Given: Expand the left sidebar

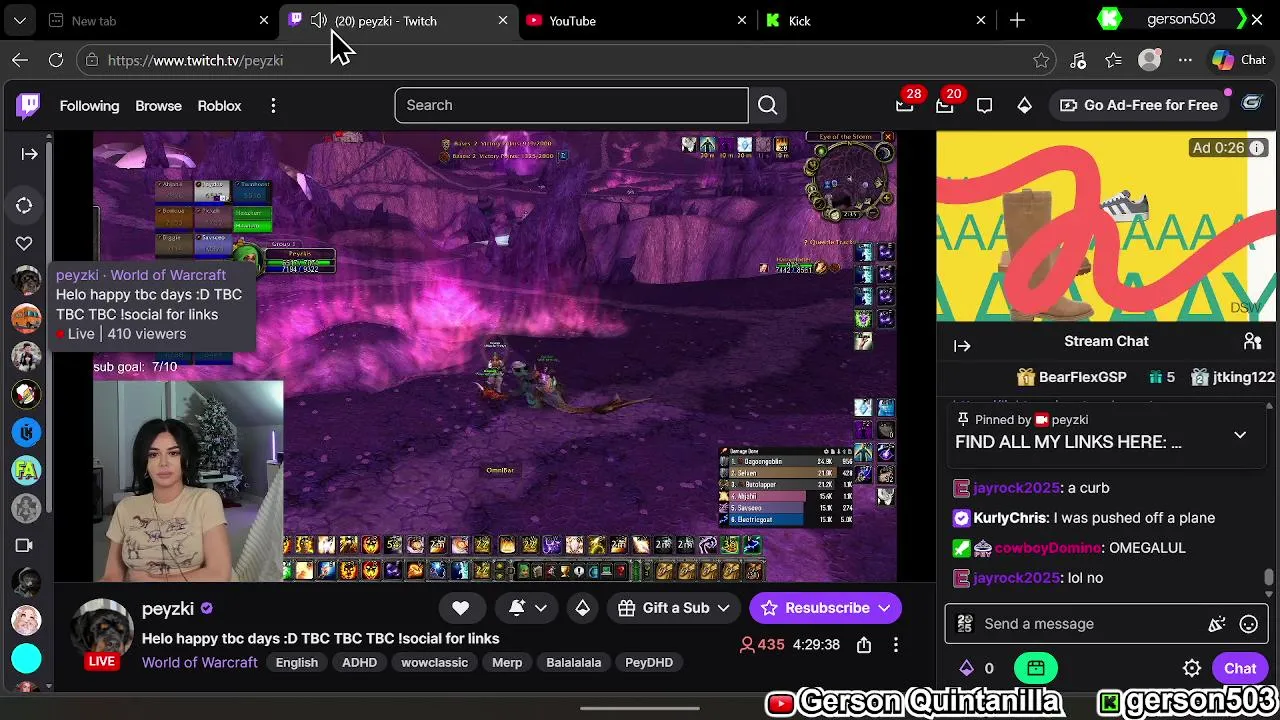Looking at the screenshot, I should point(29,154).
